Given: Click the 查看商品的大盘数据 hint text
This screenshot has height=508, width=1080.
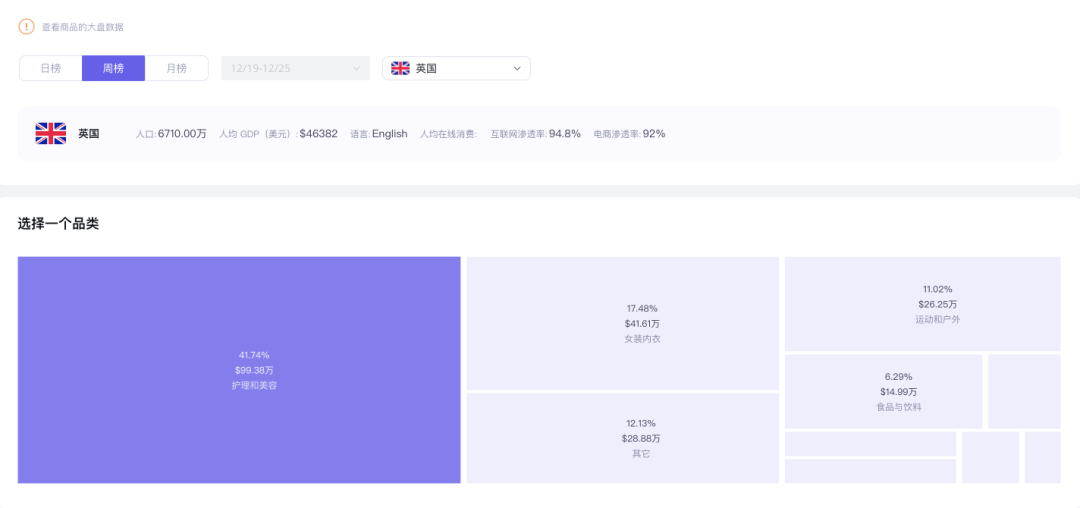Looking at the screenshot, I should pyautogui.click(x=83, y=28).
